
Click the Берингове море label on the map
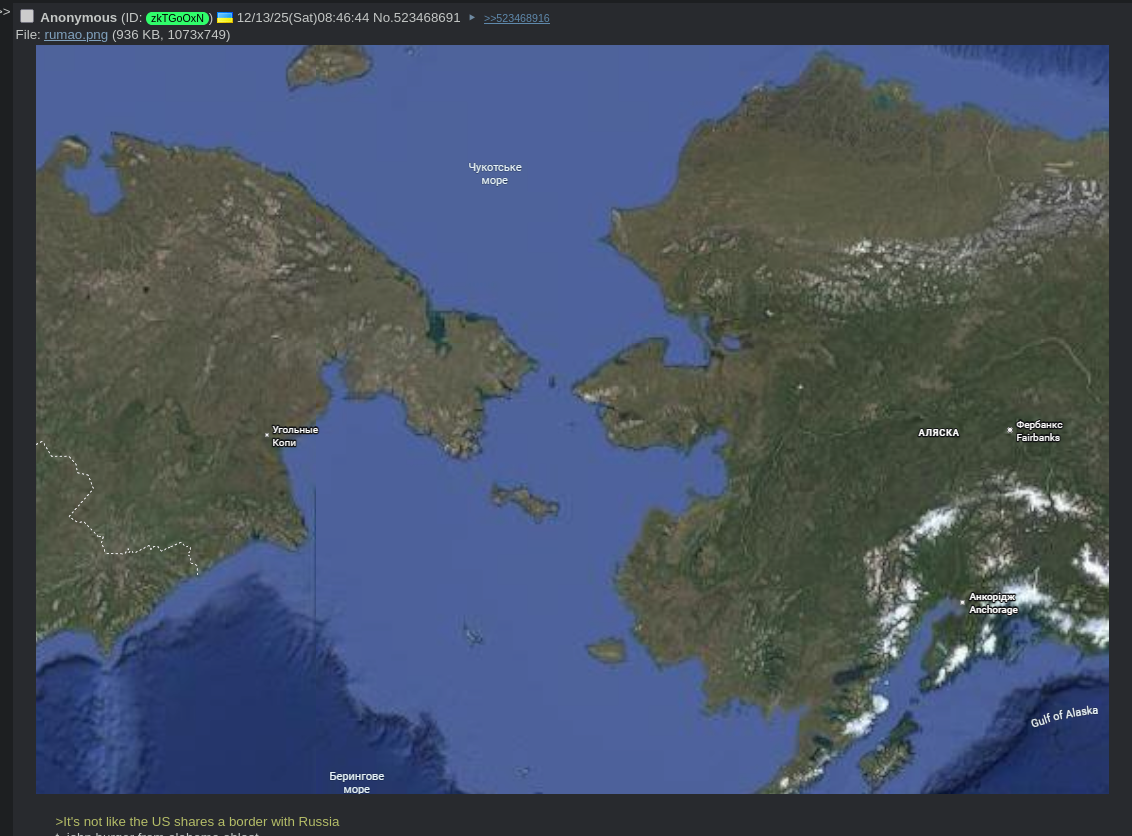357,783
